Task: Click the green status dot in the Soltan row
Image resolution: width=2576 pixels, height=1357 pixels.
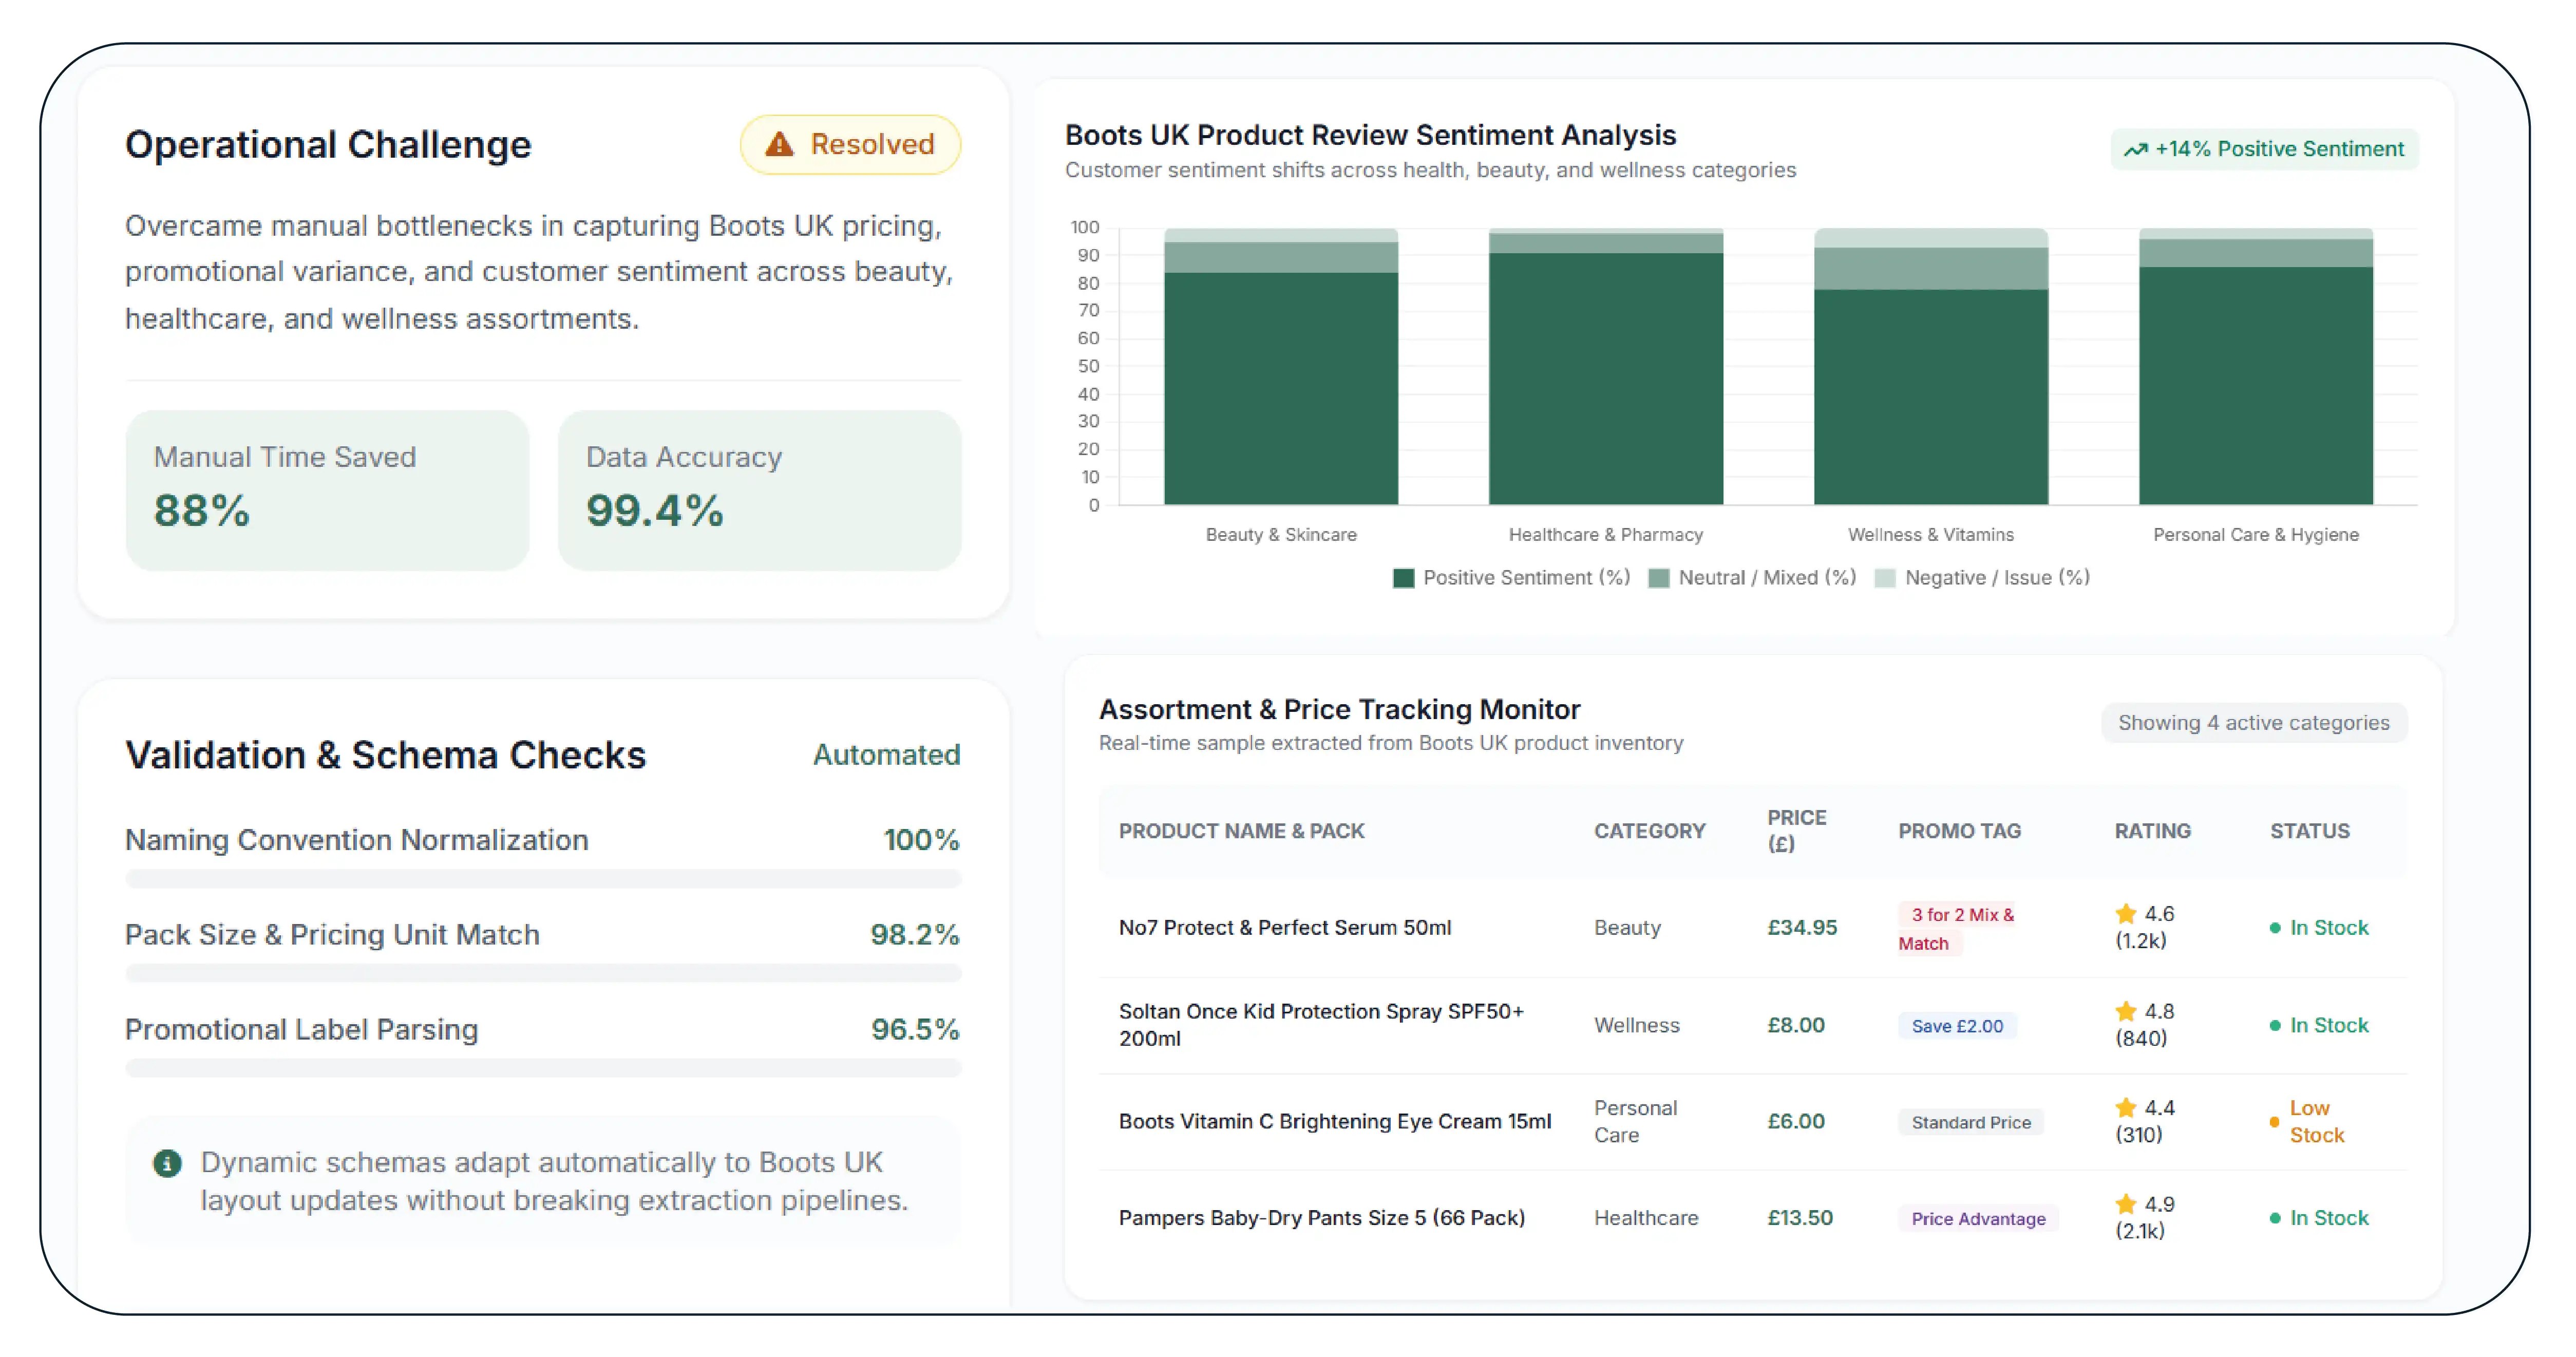Action: (2275, 1026)
